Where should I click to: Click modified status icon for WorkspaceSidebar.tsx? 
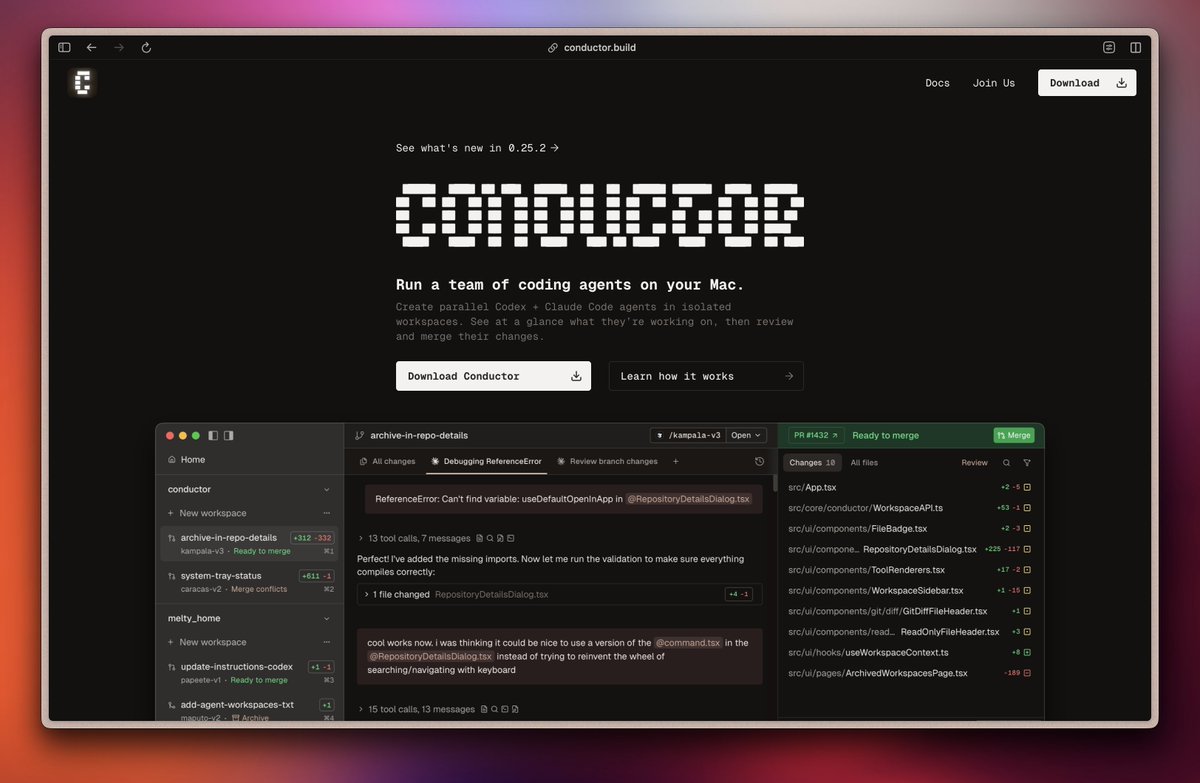tap(1027, 591)
